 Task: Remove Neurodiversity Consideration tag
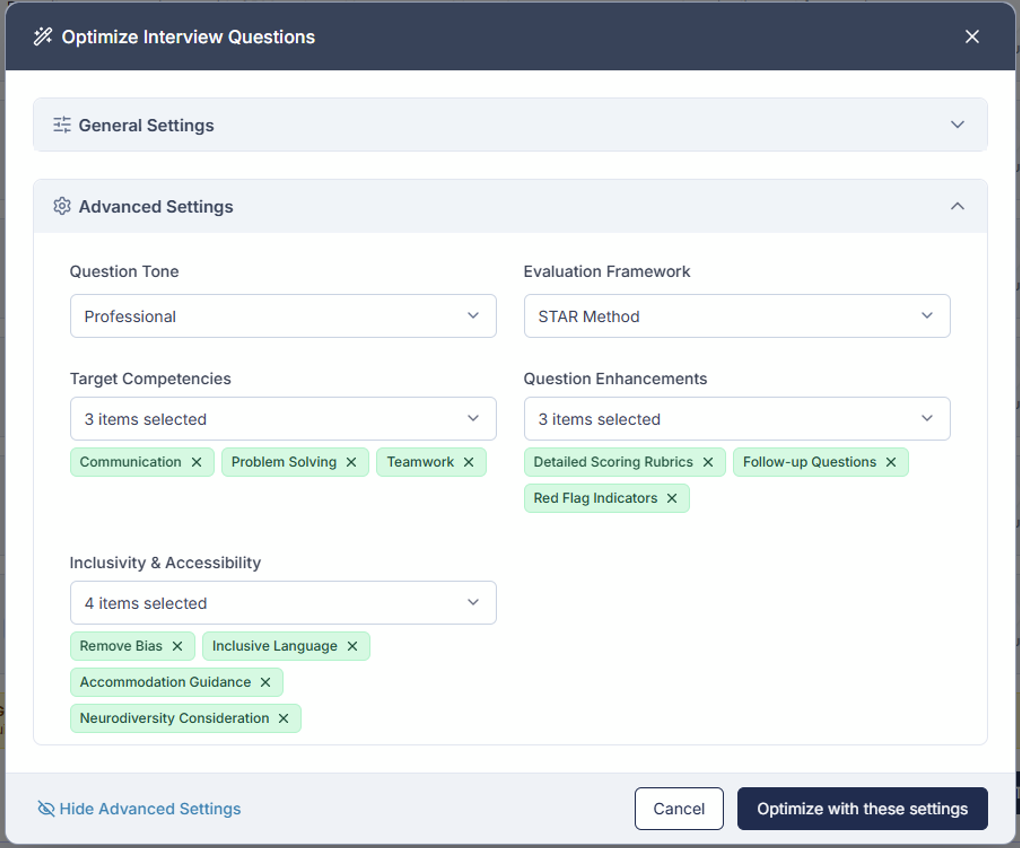[283, 718]
